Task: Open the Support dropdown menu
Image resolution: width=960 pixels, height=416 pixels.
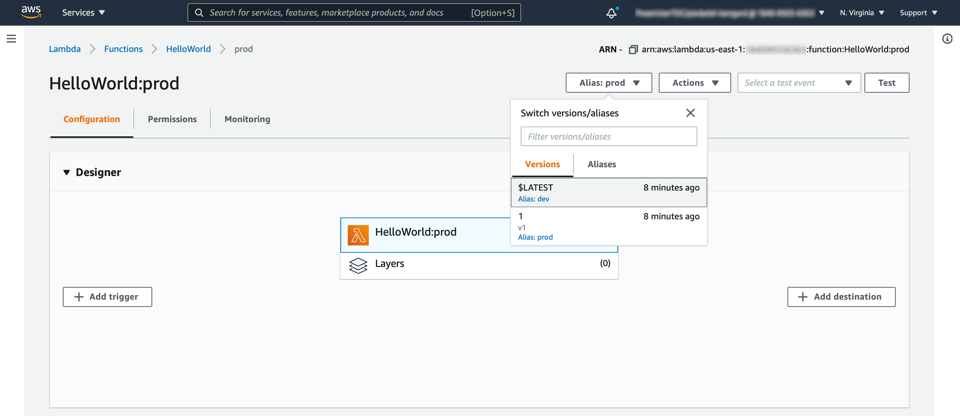Action: [918, 12]
